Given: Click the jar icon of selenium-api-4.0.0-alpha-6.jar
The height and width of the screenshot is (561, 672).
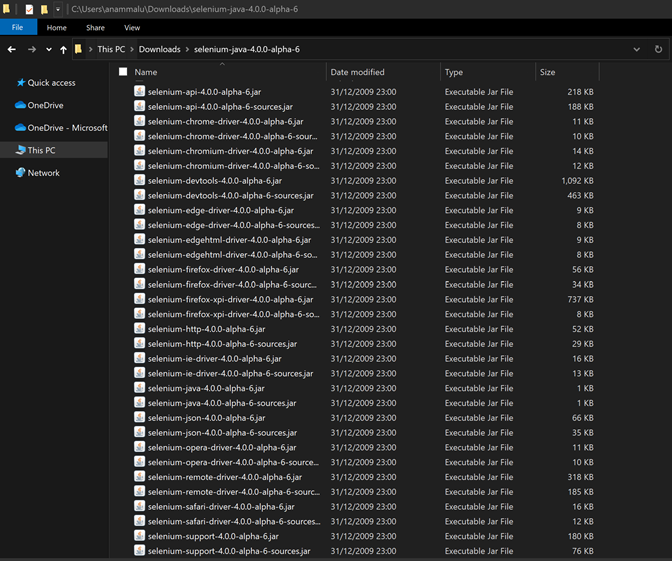Looking at the screenshot, I should pos(139,91).
